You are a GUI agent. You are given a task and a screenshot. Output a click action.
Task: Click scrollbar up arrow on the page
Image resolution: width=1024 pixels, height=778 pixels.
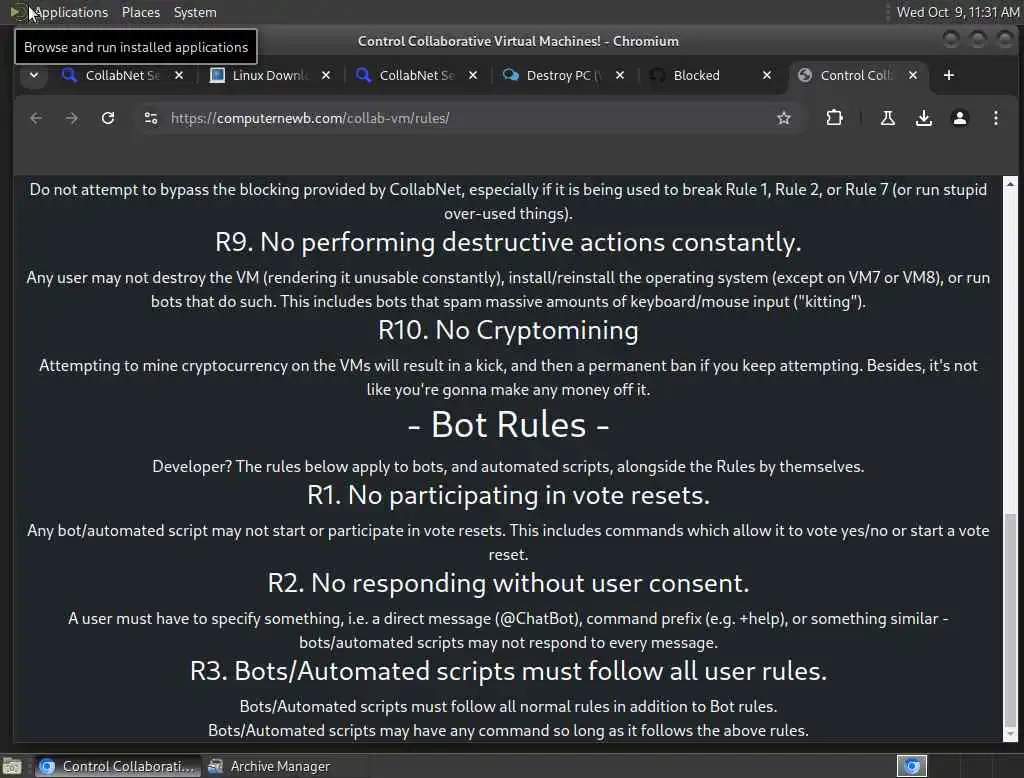point(1010,184)
